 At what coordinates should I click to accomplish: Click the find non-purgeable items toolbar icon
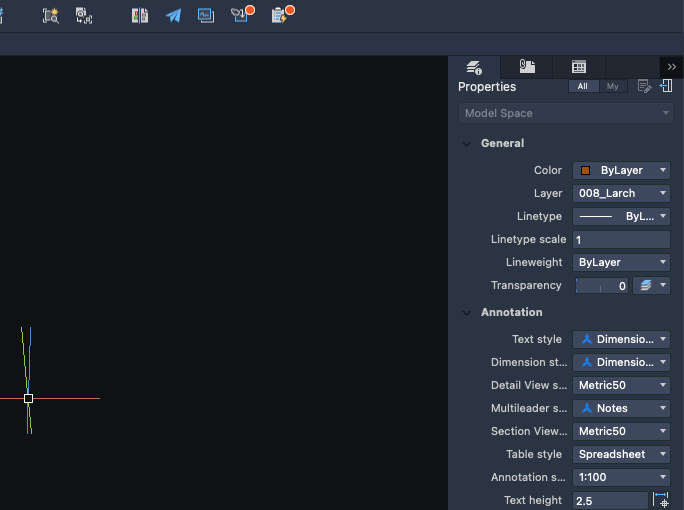(84, 16)
